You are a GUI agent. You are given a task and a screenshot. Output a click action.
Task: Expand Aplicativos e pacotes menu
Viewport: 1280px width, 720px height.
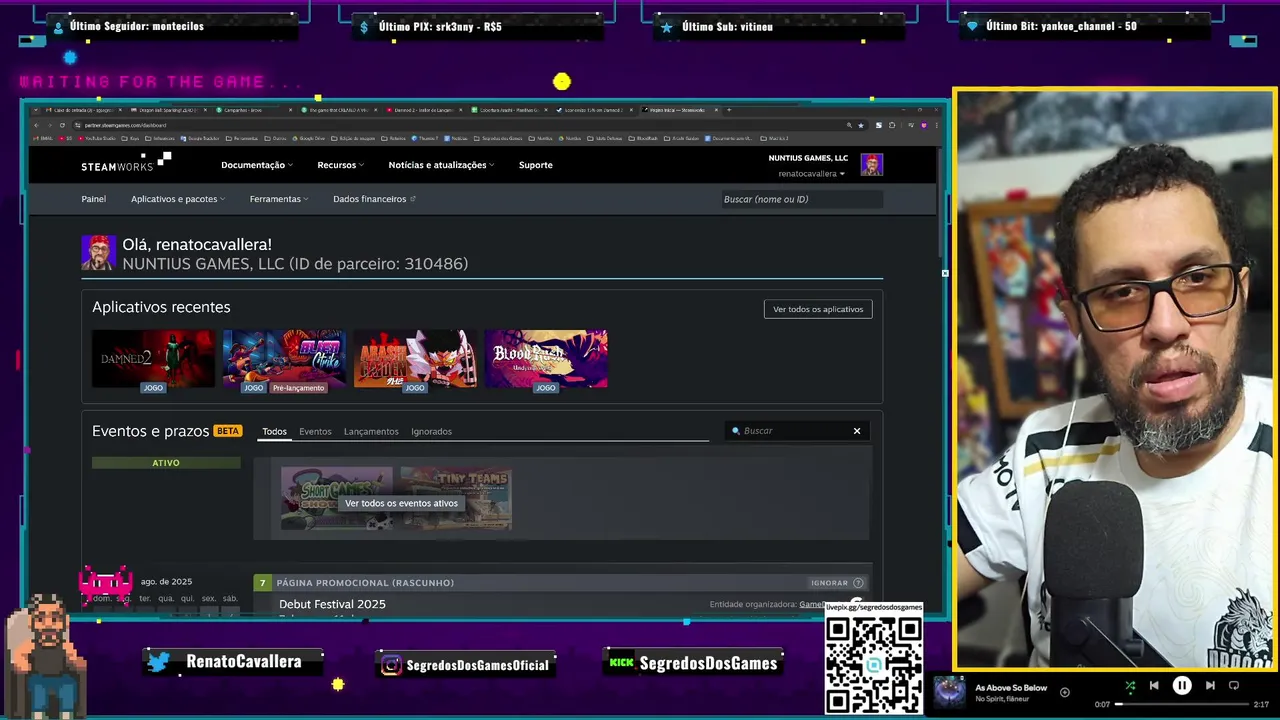pos(177,199)
